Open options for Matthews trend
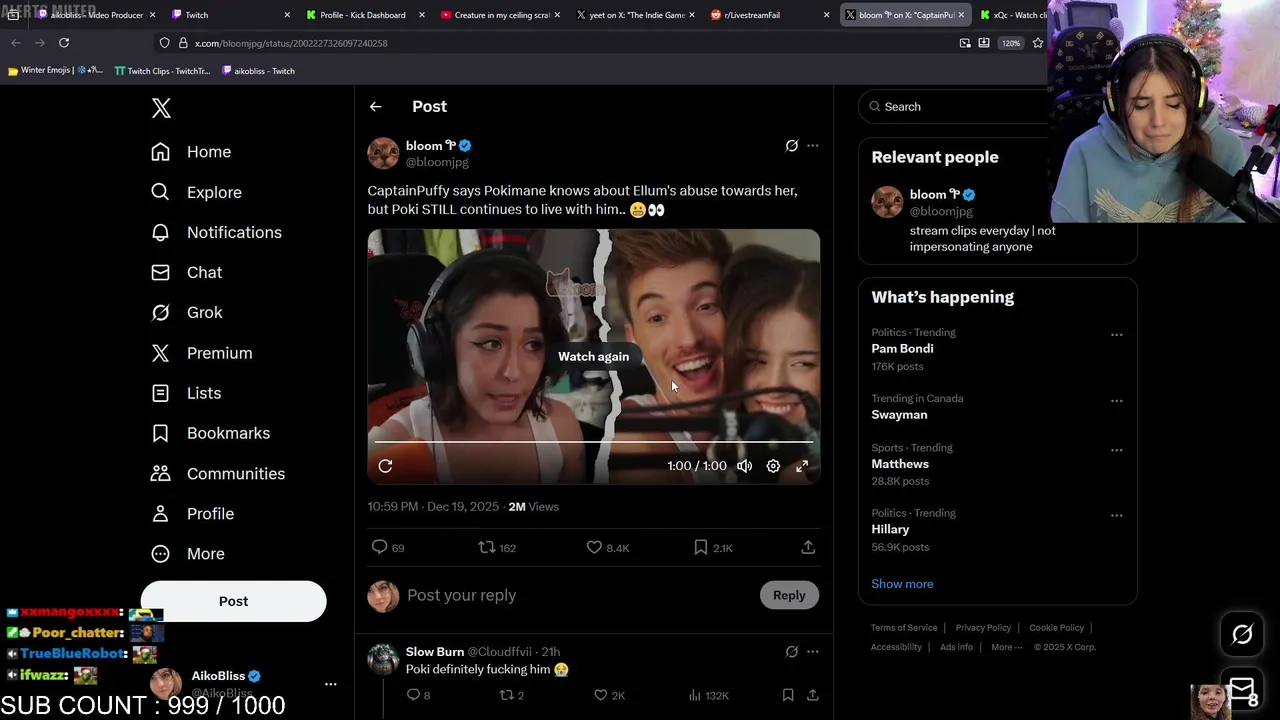This screenshot has width=1280, height=720. 1116,450
